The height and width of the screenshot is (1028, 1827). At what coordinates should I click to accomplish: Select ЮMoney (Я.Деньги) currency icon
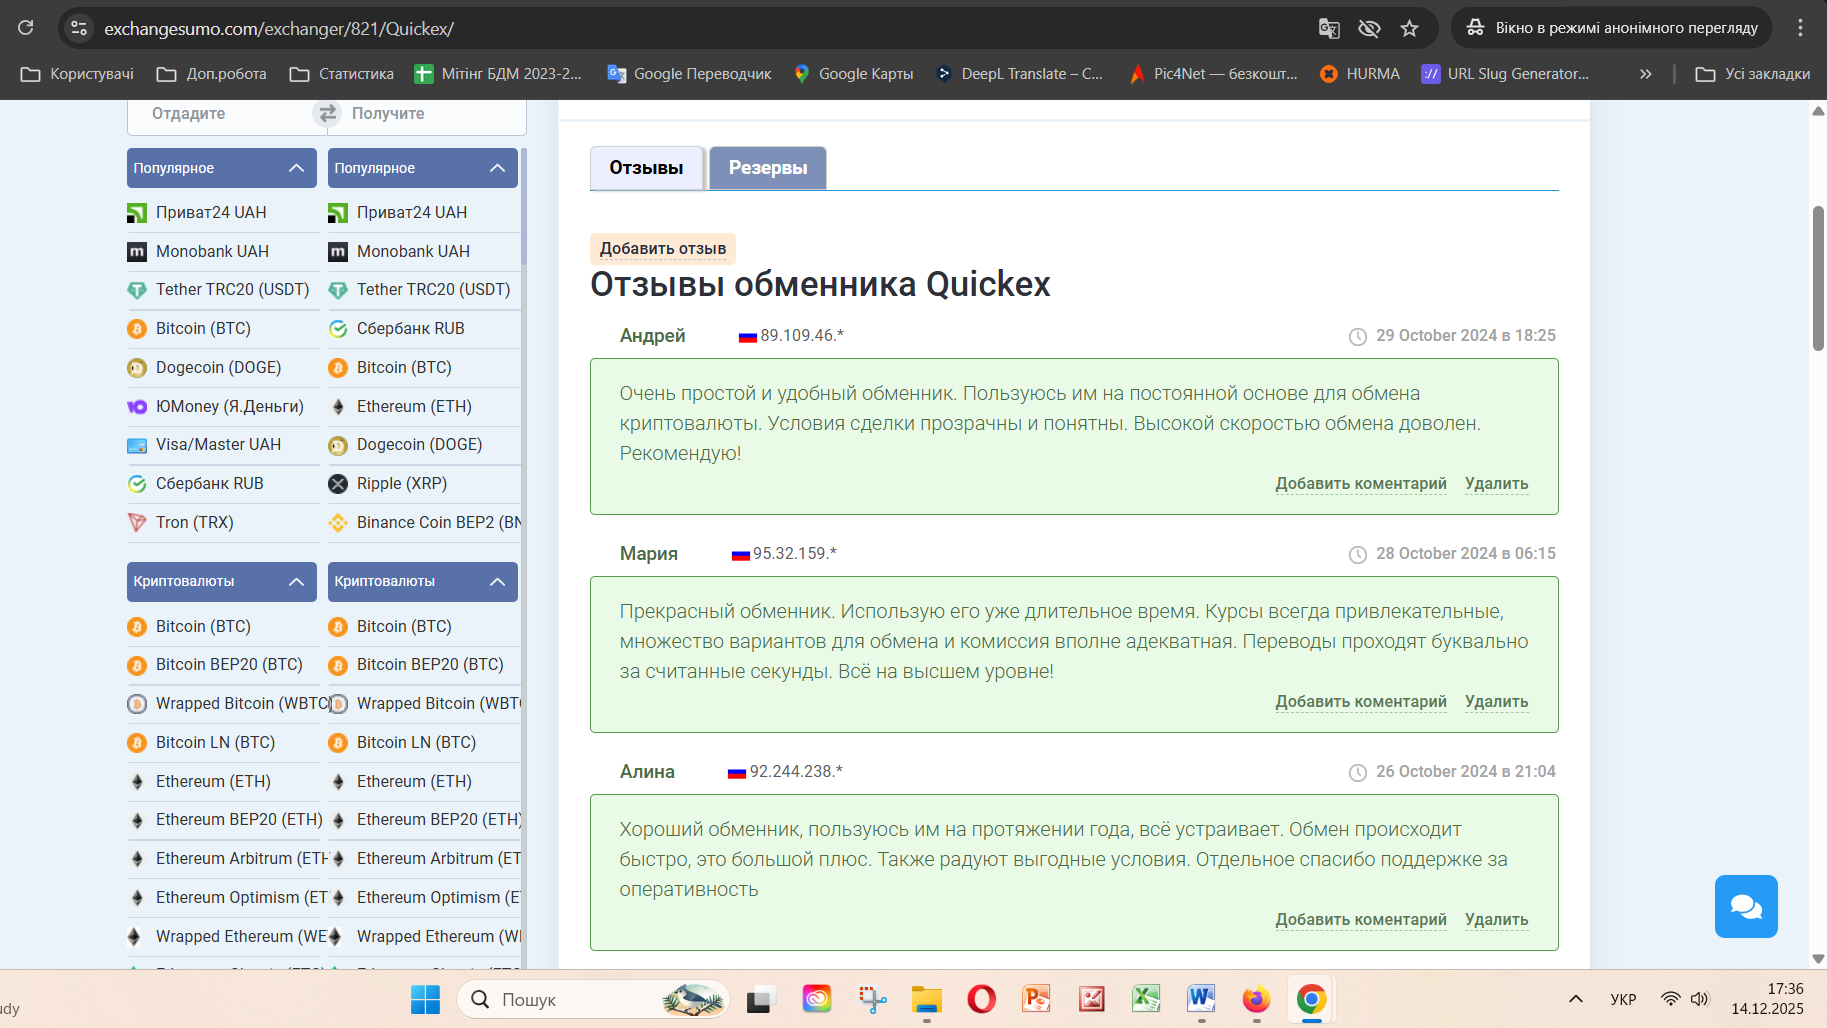pos(137,406)
